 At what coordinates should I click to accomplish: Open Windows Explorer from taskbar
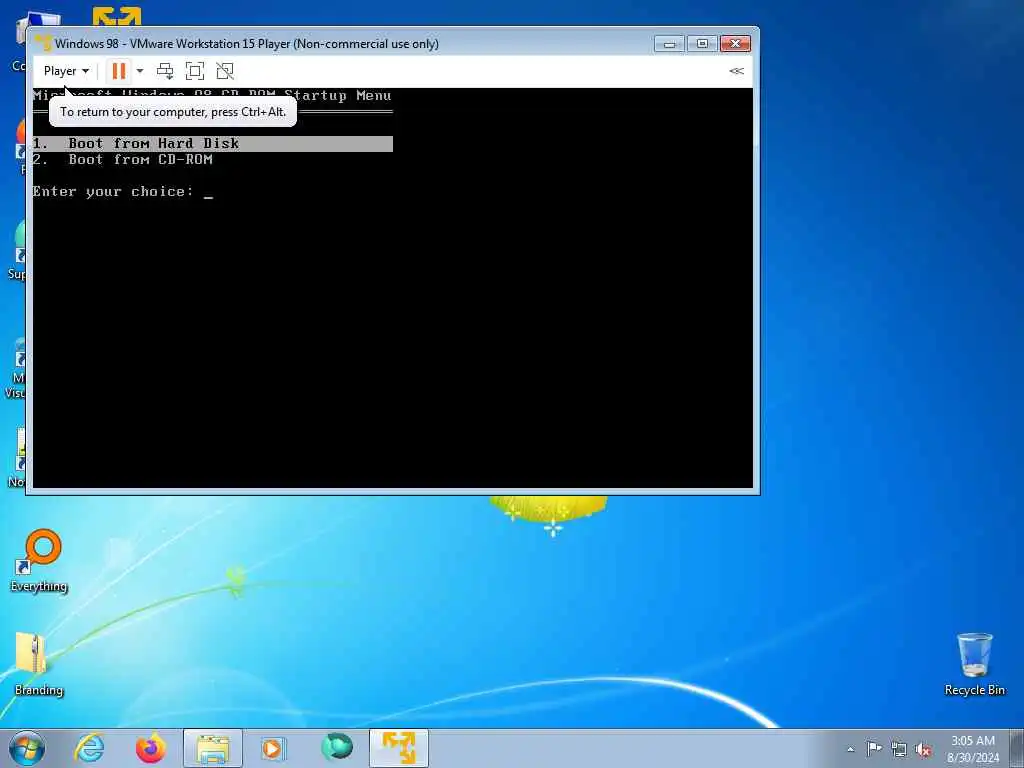pyautogui.click(x=213, y=748)
